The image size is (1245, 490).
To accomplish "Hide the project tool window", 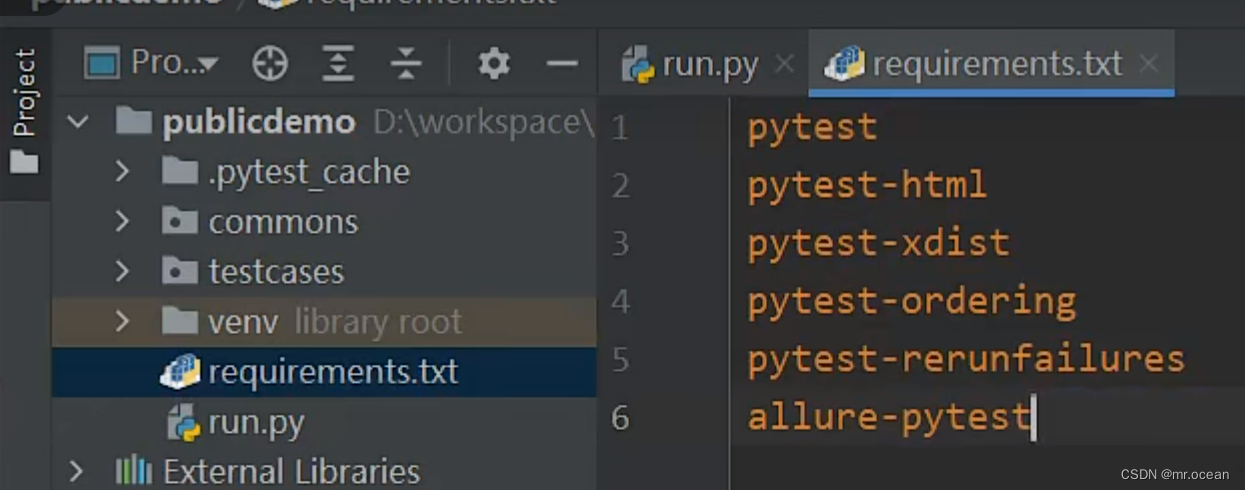I will click(562, 64).
